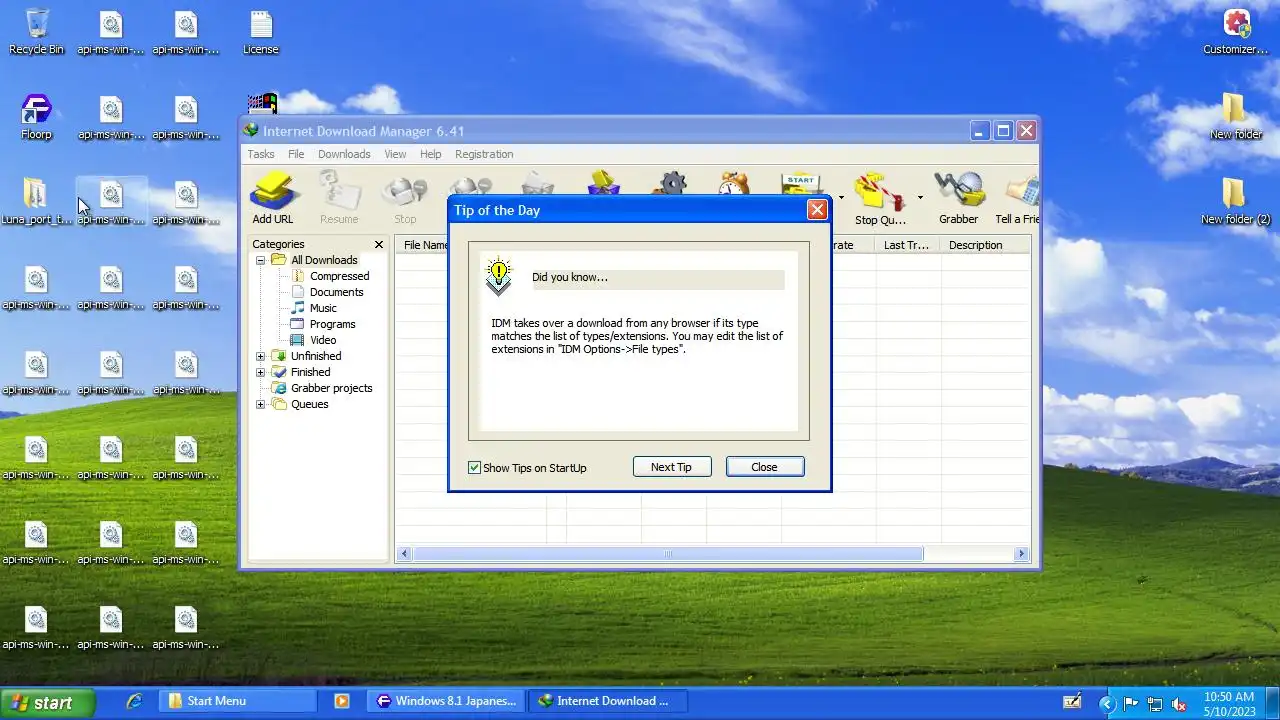
Task: Open the File menu
Action: point(296,154)
